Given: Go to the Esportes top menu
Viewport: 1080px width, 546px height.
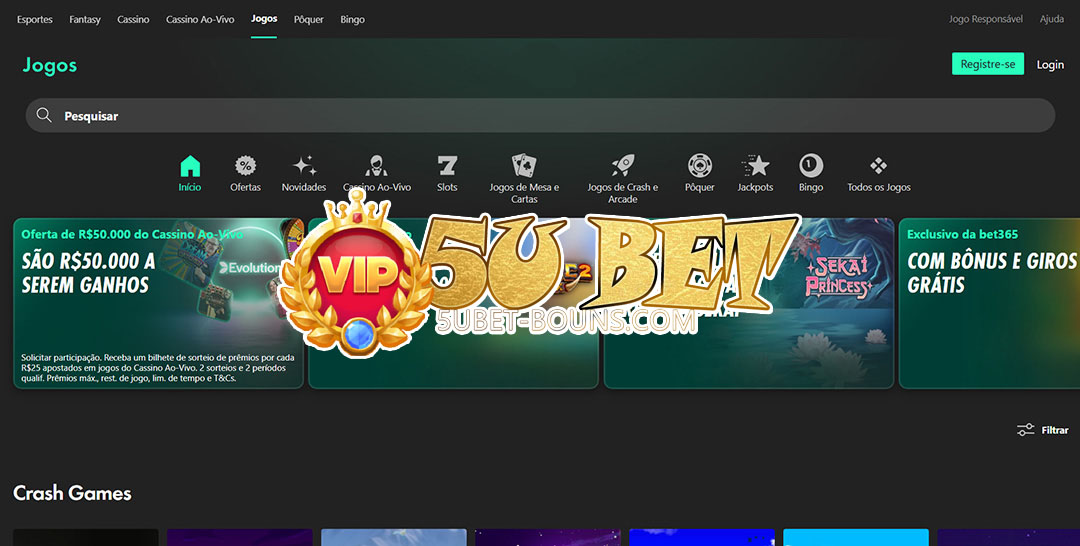Looking at the screenshot, I should (34, 19).
